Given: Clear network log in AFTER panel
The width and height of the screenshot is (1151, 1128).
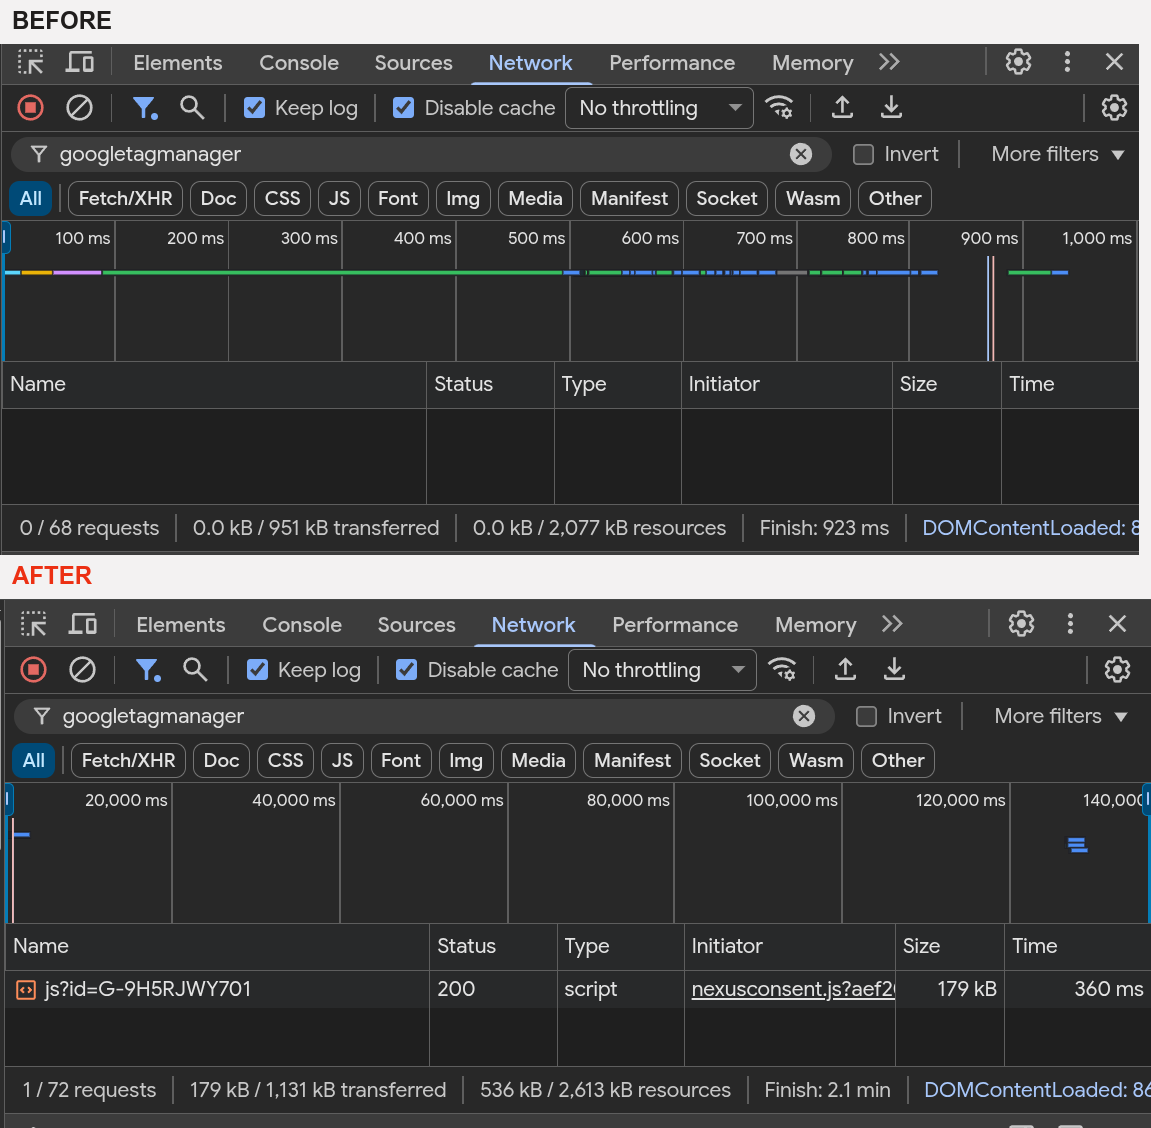Looking at the screenshot, I should coord(82,670).
